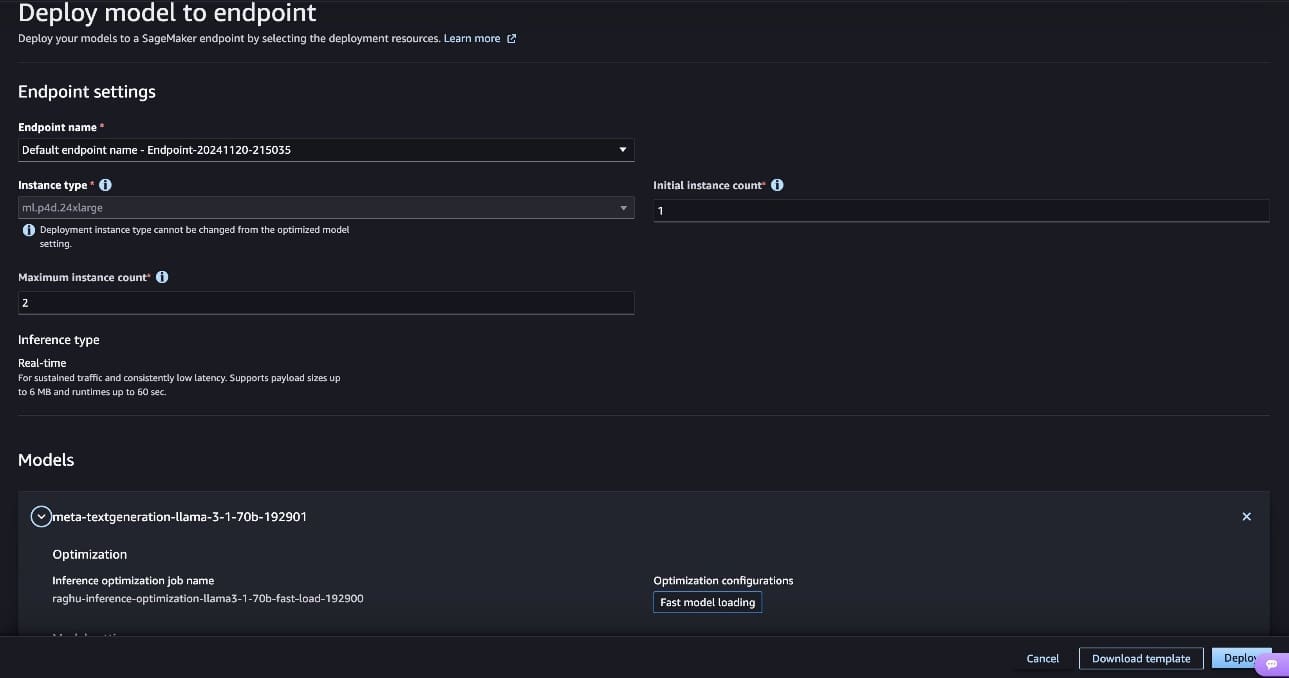1289x678 pixels.
Task: Open the purple chat feedback icon
Action: pyautogui.click(x=1270, y=664)
